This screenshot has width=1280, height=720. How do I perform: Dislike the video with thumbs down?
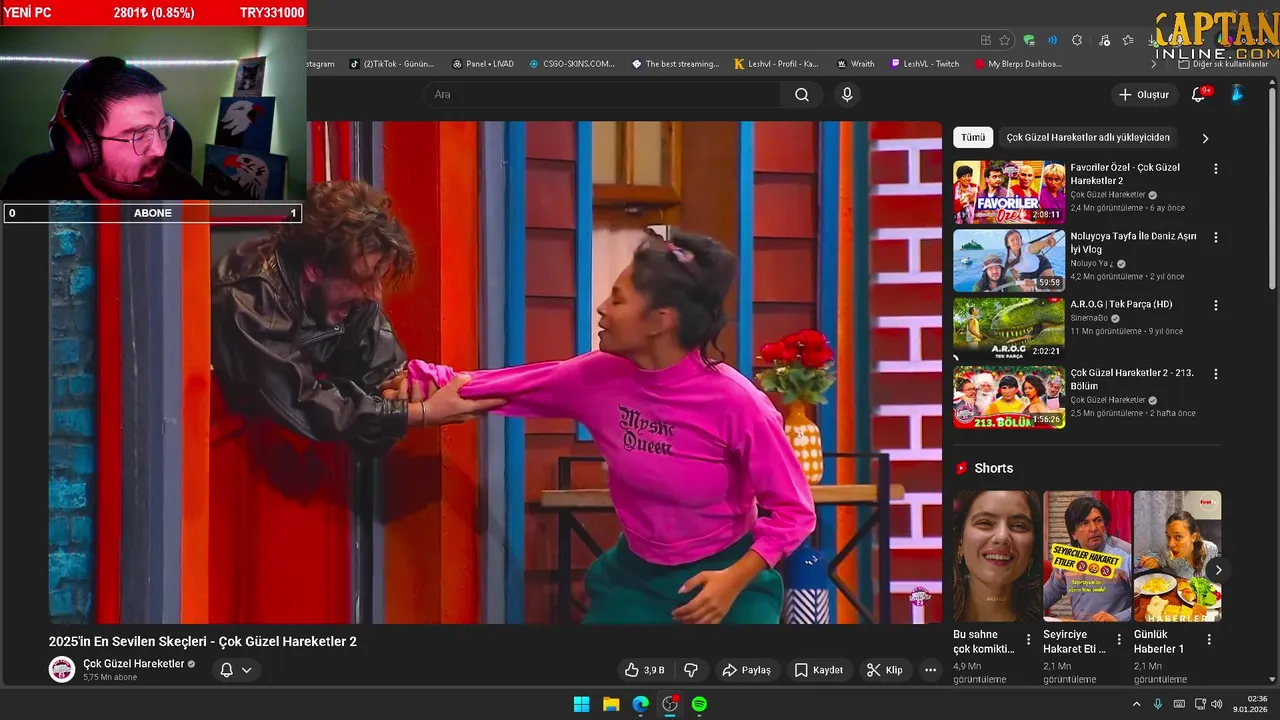coord(690,670)
